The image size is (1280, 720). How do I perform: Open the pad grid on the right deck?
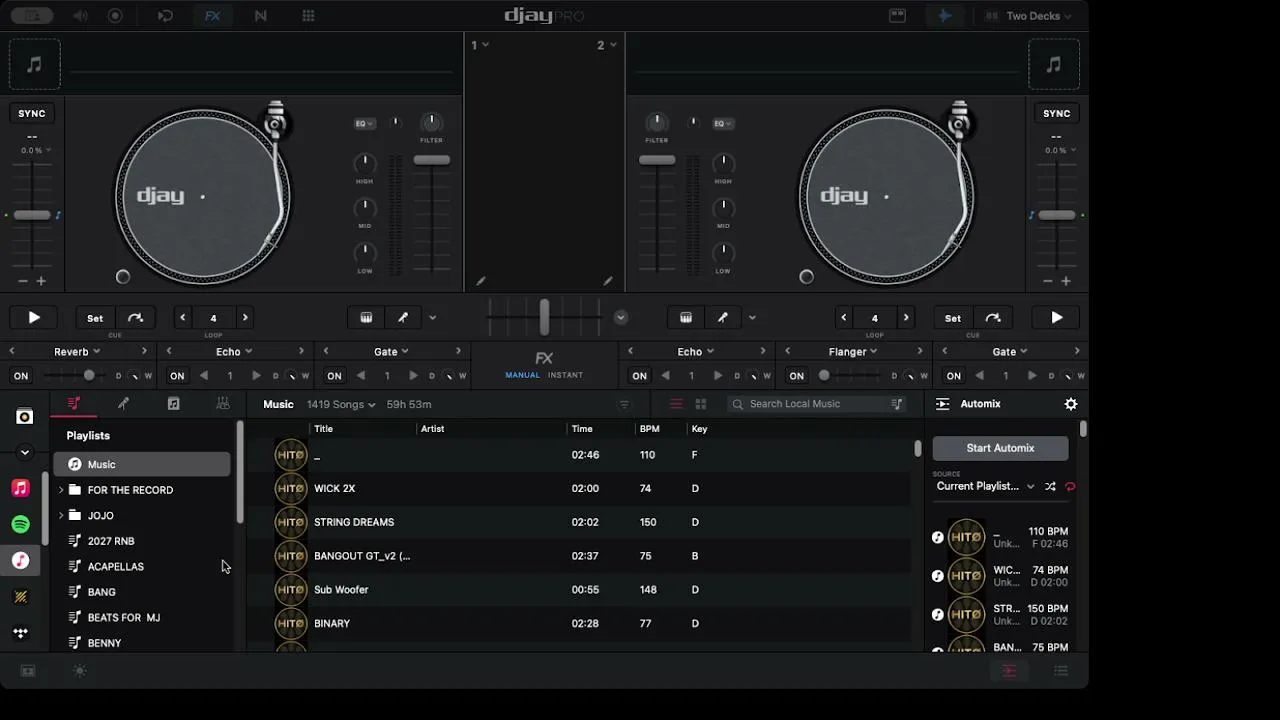686,318
